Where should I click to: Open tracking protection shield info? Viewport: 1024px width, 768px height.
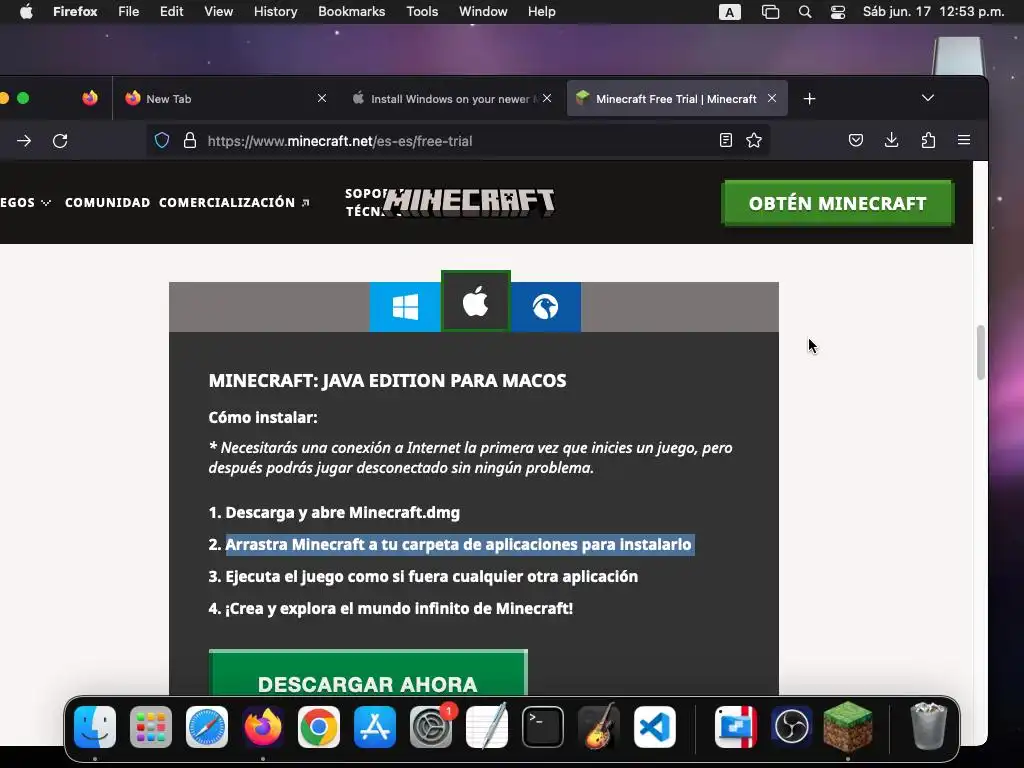(162, 140)
